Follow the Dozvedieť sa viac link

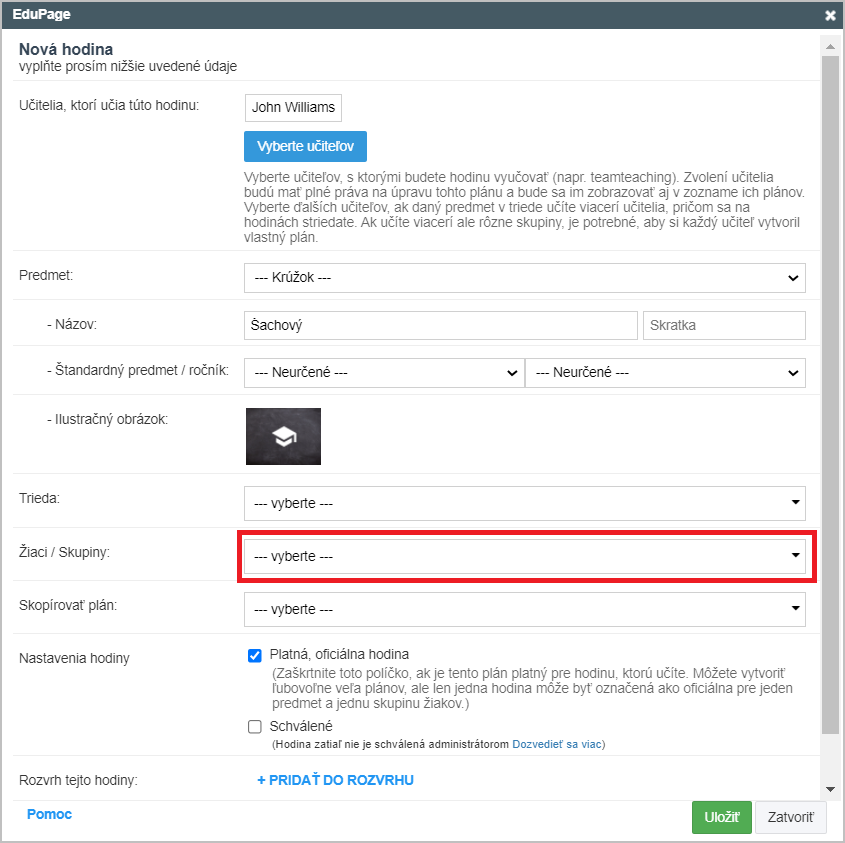tap(556, 744)
